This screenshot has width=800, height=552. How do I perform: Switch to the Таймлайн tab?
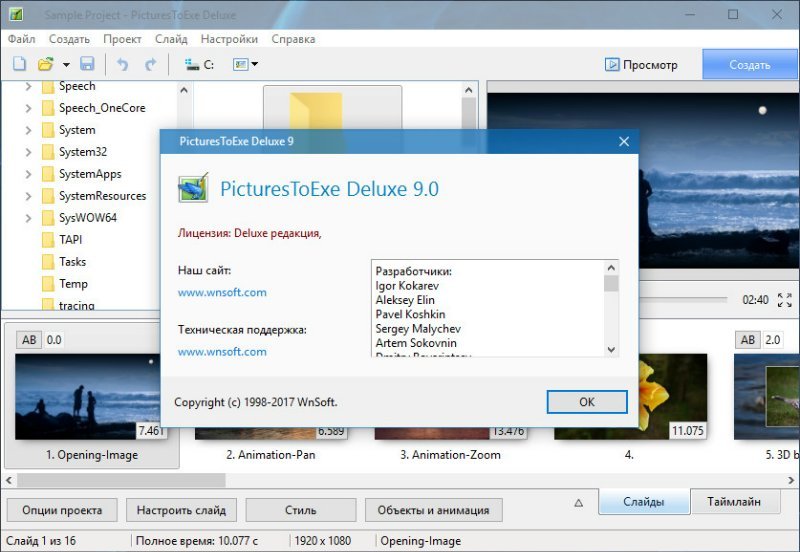tap(734, 501)
